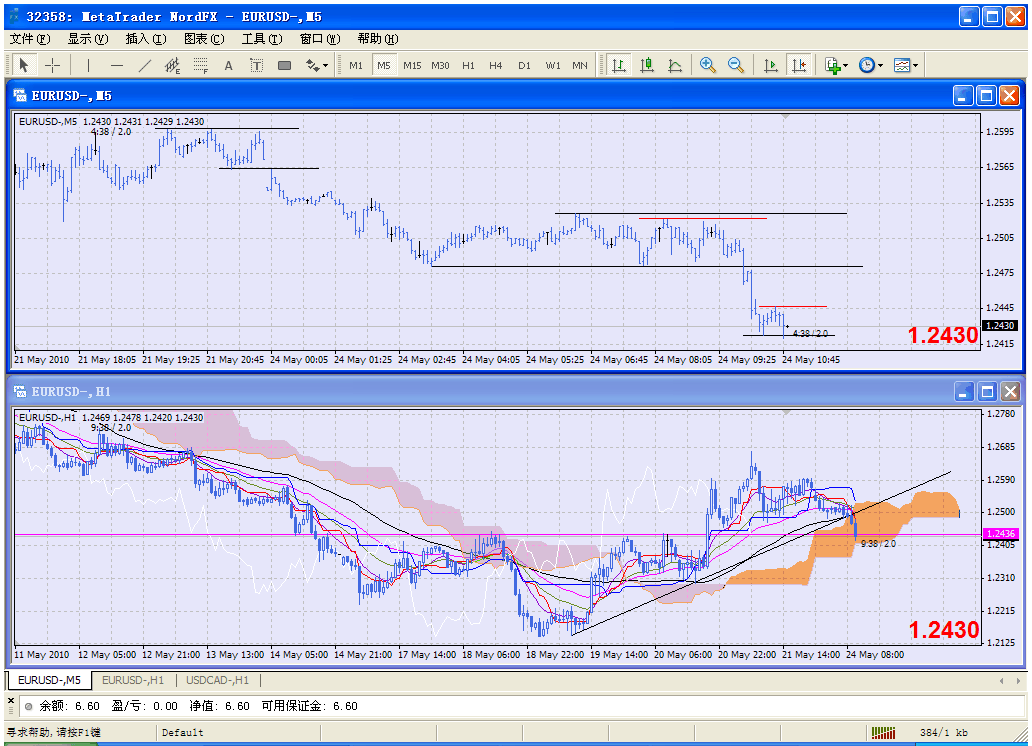Open the 插入(I) menu
This screenshot has height=746, width=1032.
coord(145,39)
